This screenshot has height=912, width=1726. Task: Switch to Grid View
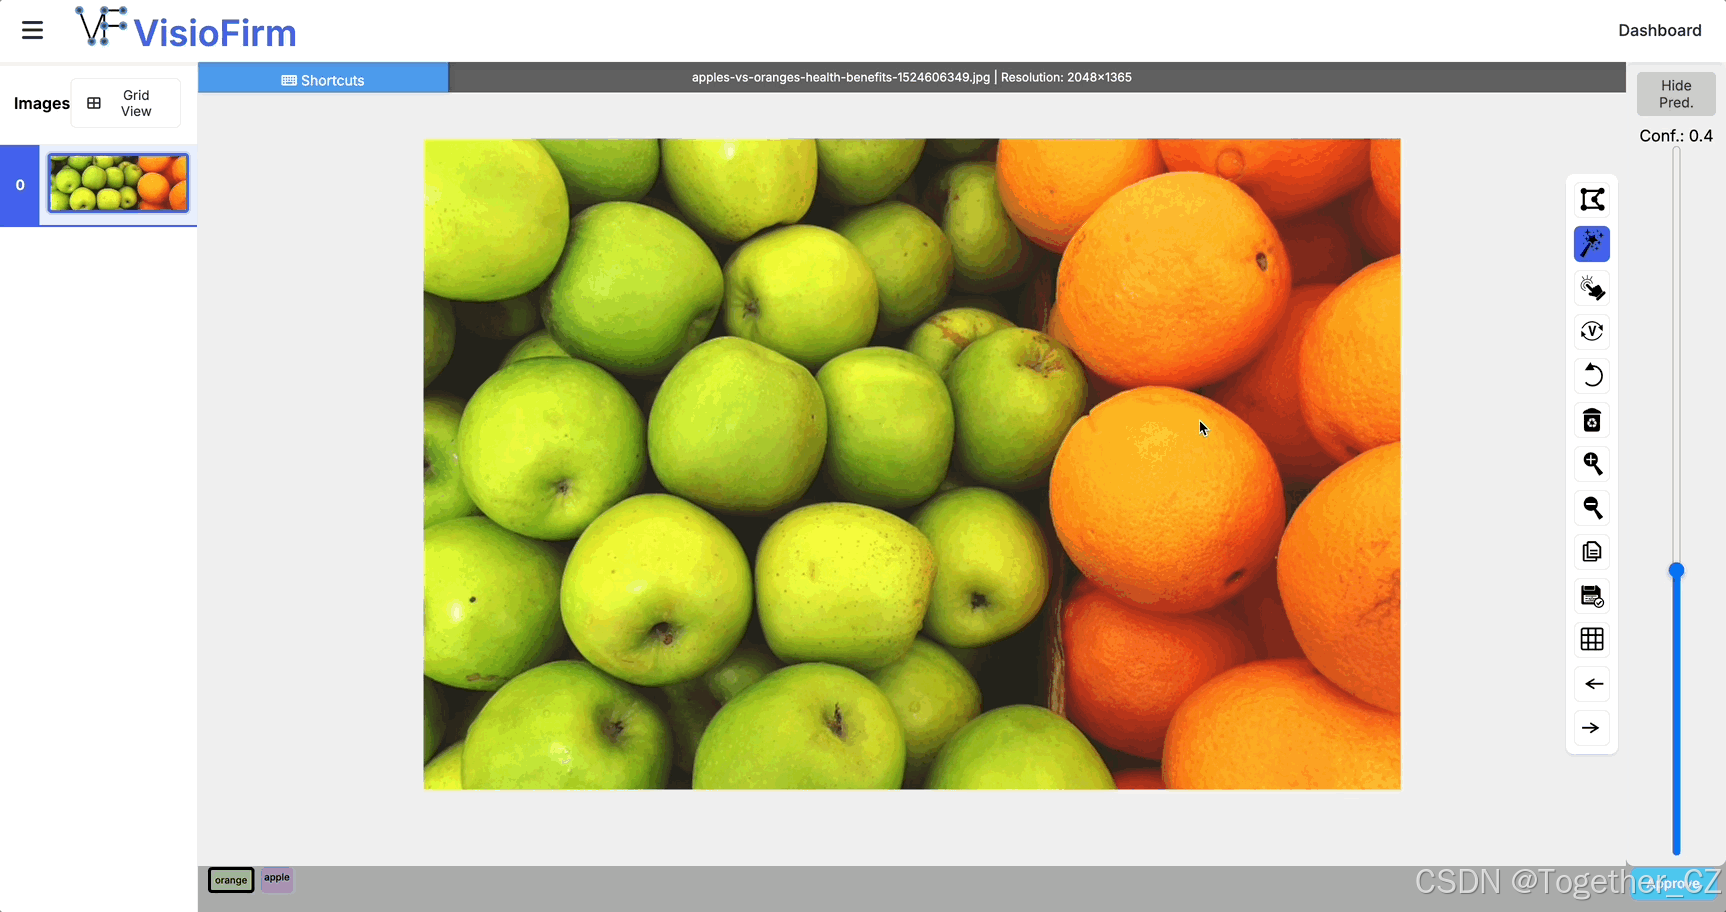point(126,103)
